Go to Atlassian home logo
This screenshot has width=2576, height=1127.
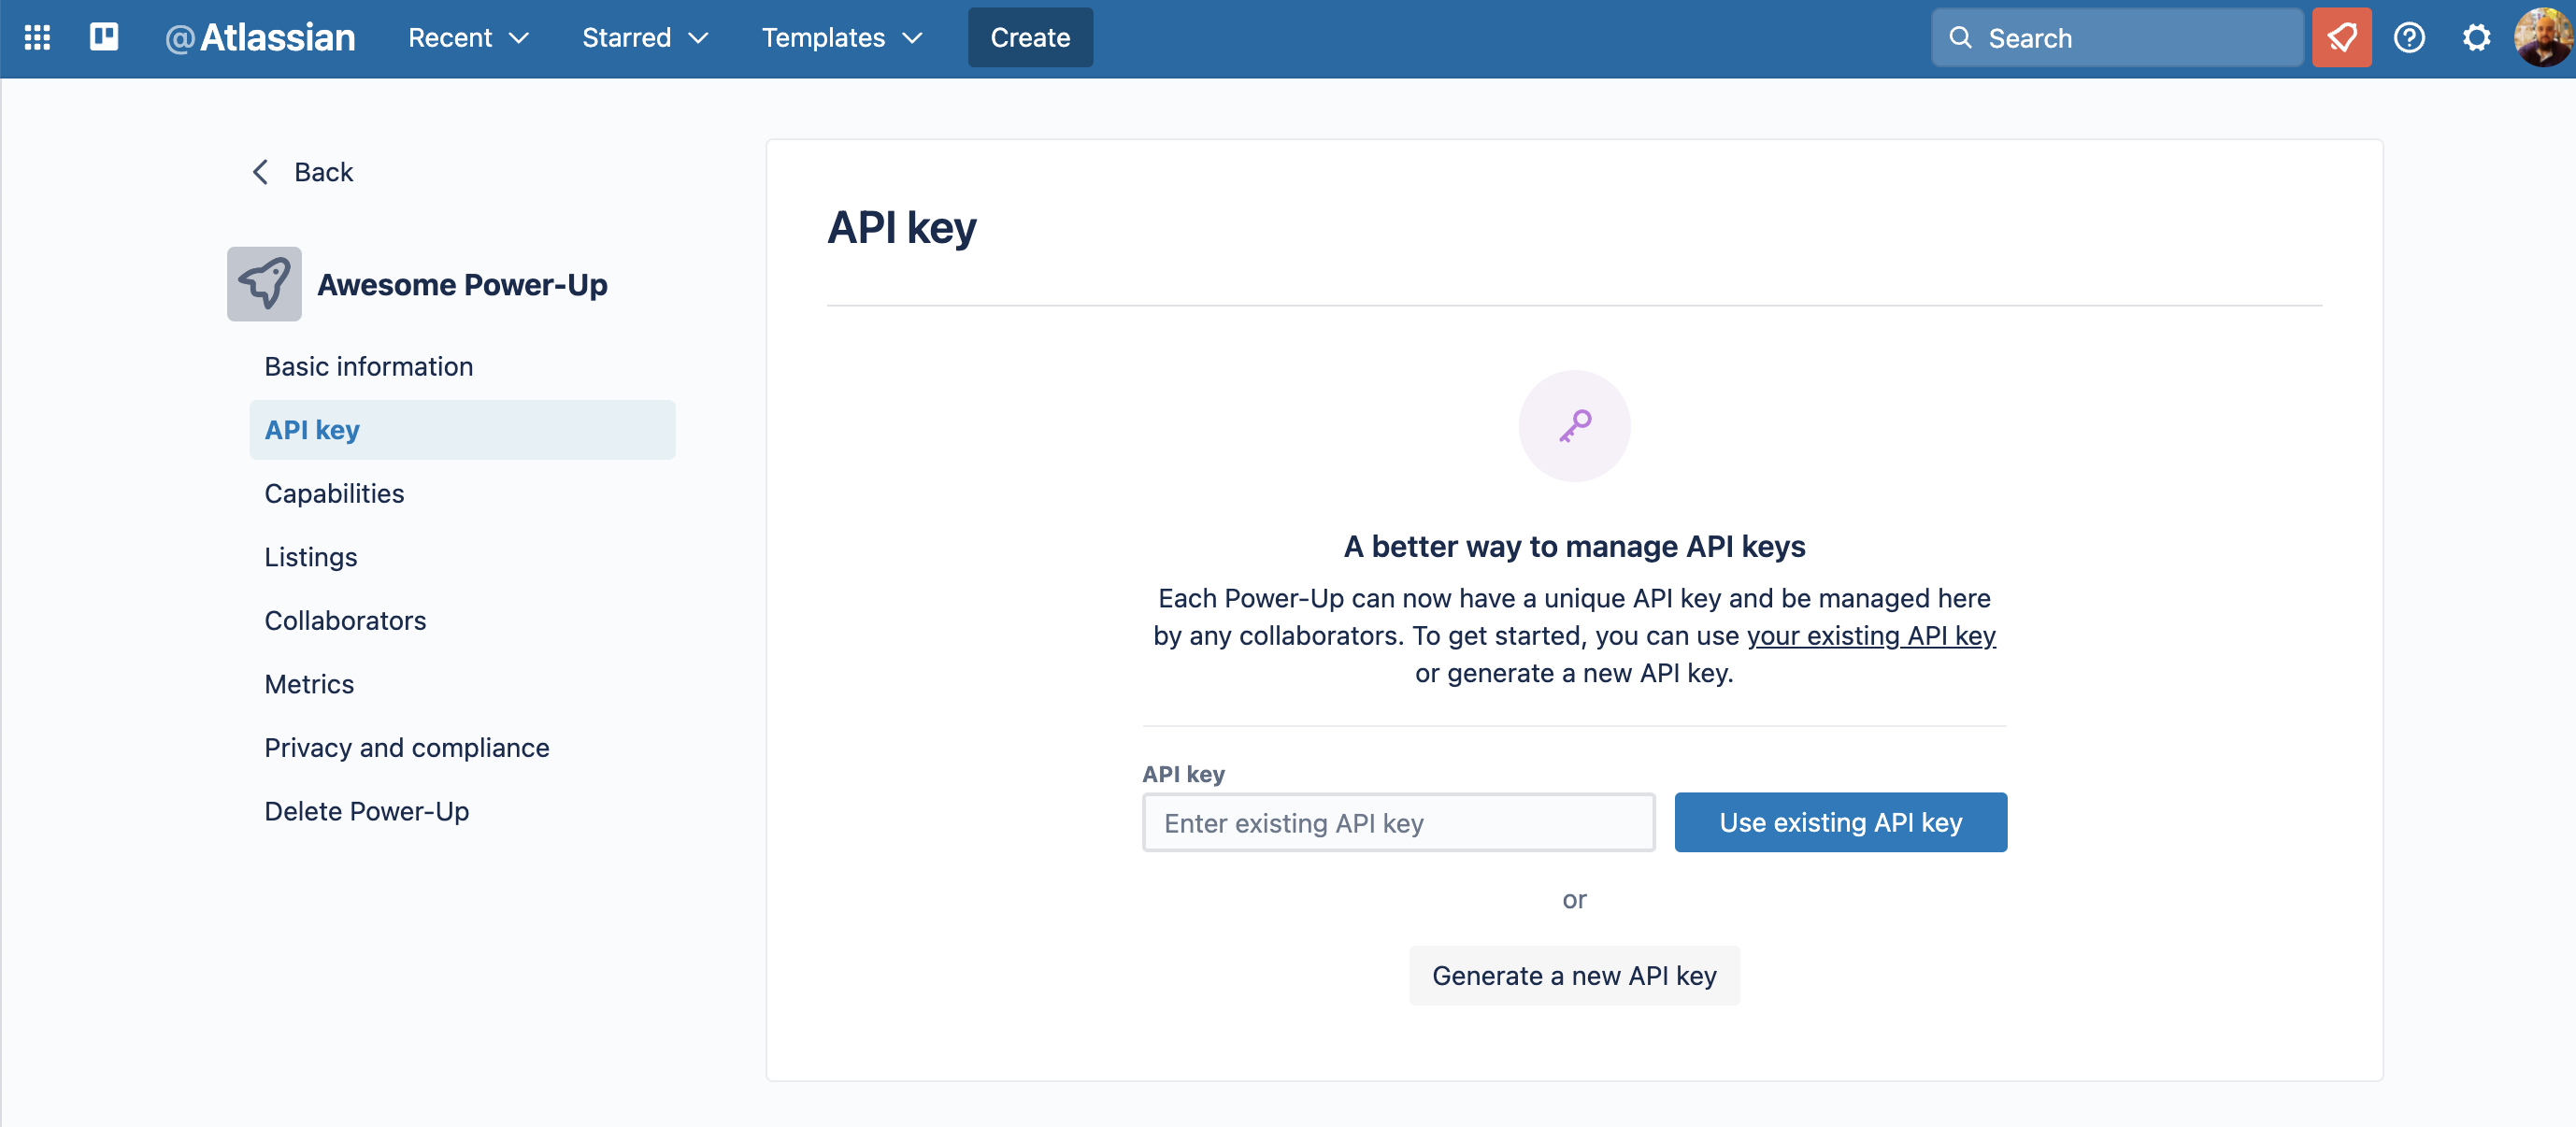click(260, 38)
